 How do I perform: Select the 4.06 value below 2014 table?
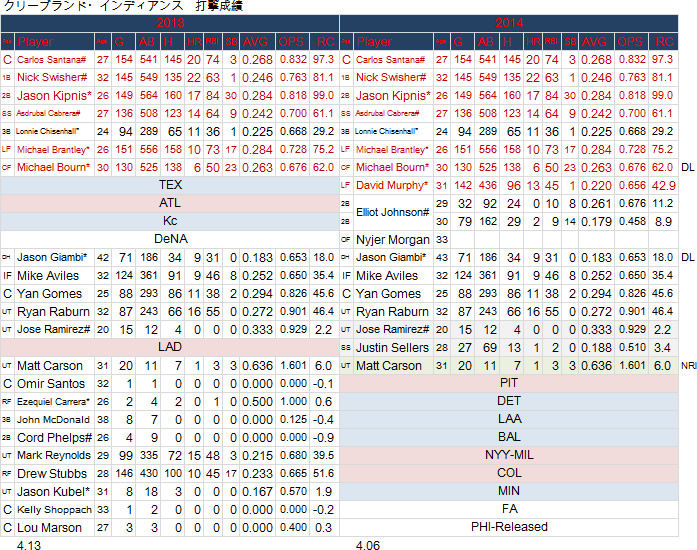368,545
